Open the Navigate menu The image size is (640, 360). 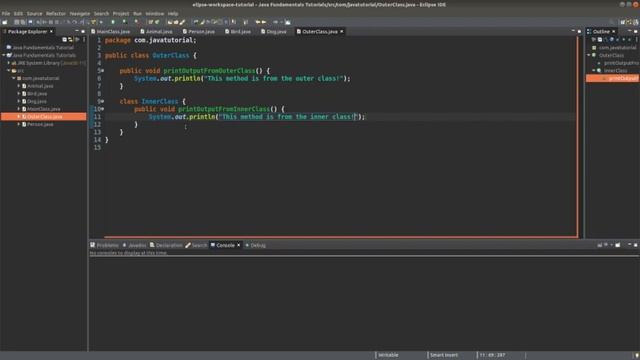80,13
